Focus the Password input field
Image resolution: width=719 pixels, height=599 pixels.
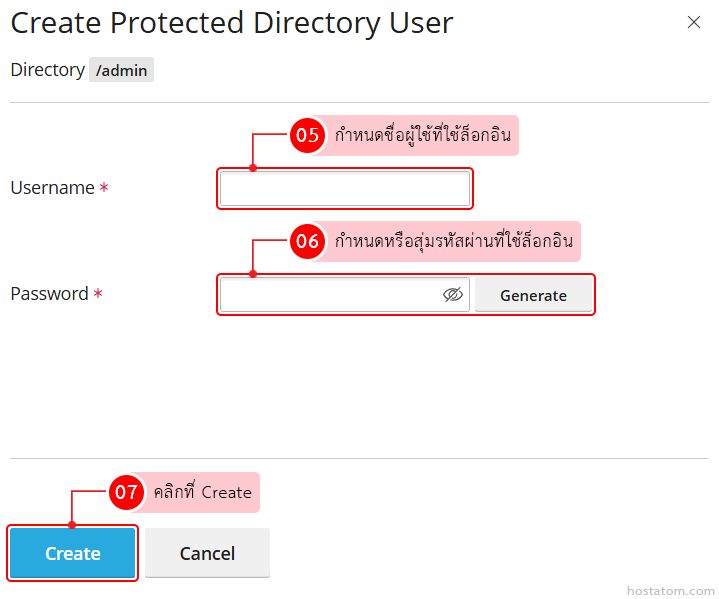(330, 295)
